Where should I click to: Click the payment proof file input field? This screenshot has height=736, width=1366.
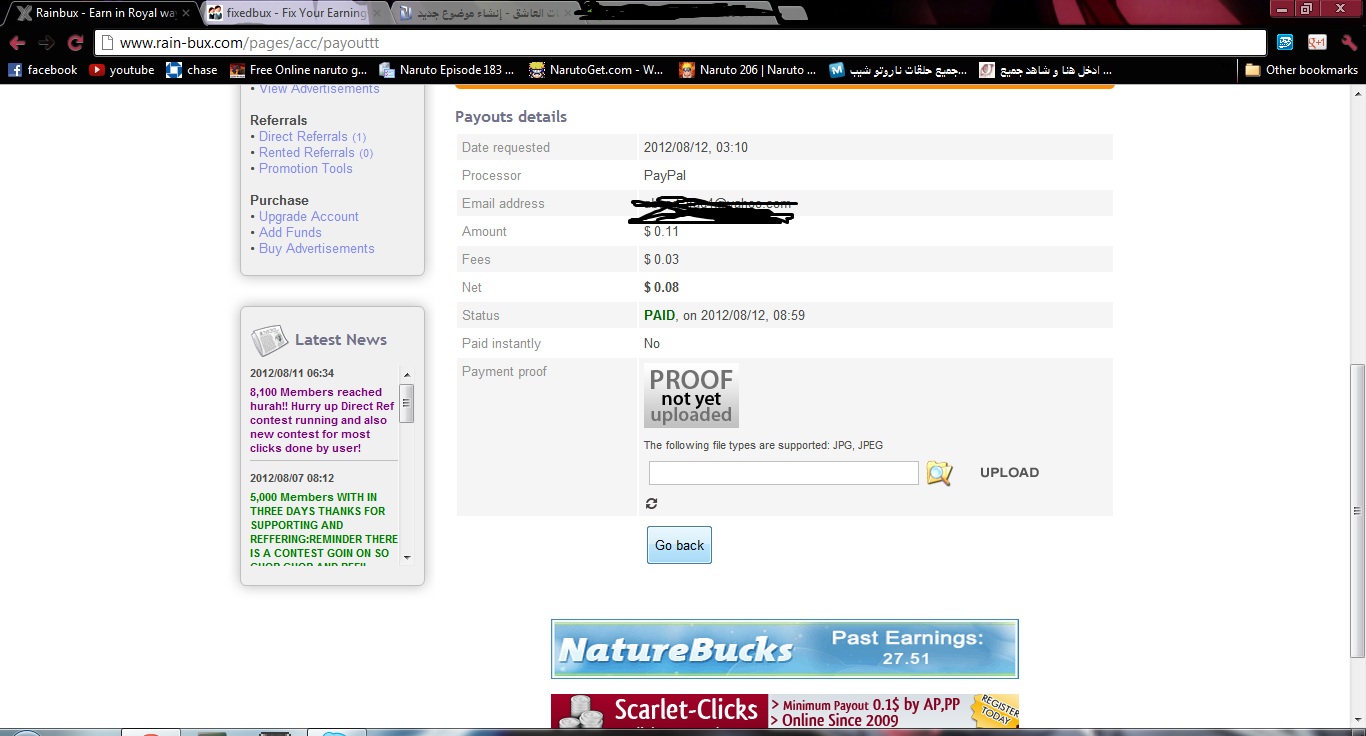click(x=783, y=473)
